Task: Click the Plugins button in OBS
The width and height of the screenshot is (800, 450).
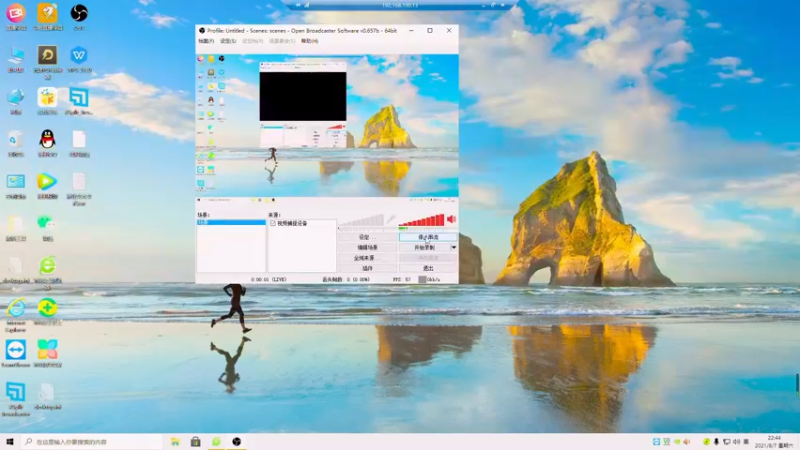Action: (367, 268)
